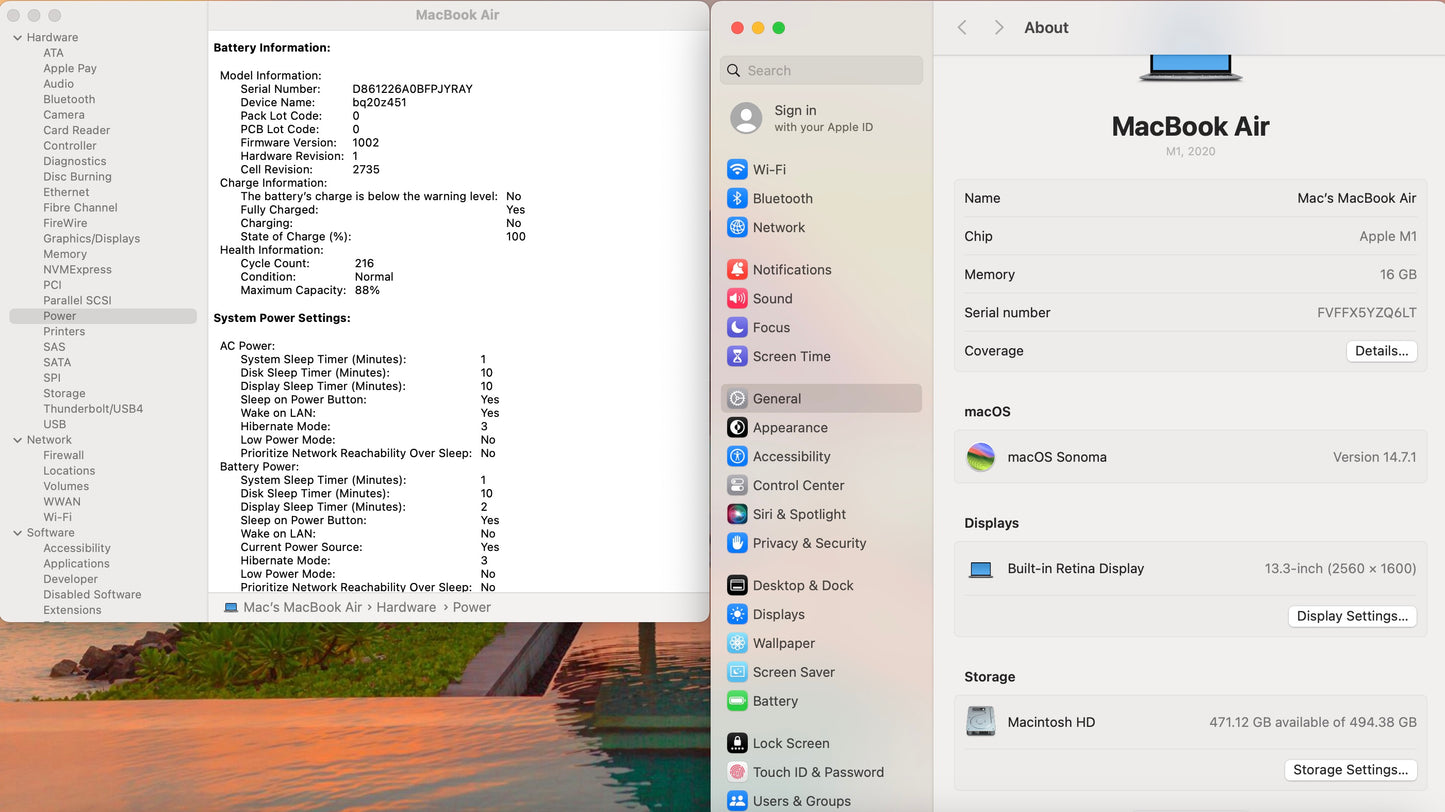Click the Search field in System Settings
The image size is (1445, 812).
point(821,71)
